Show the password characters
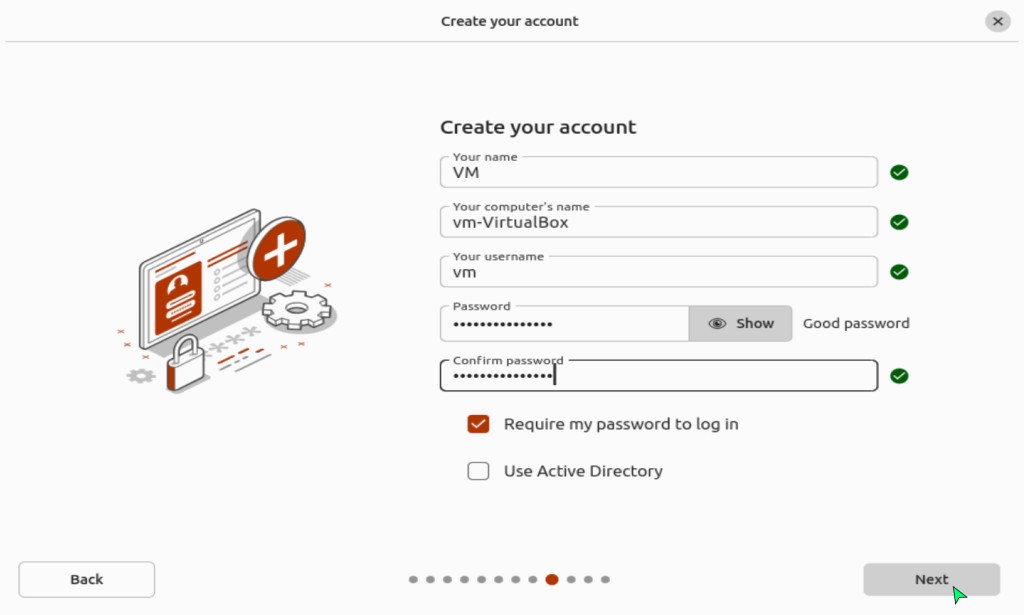Screen dimensions: 1024x615 741,323
